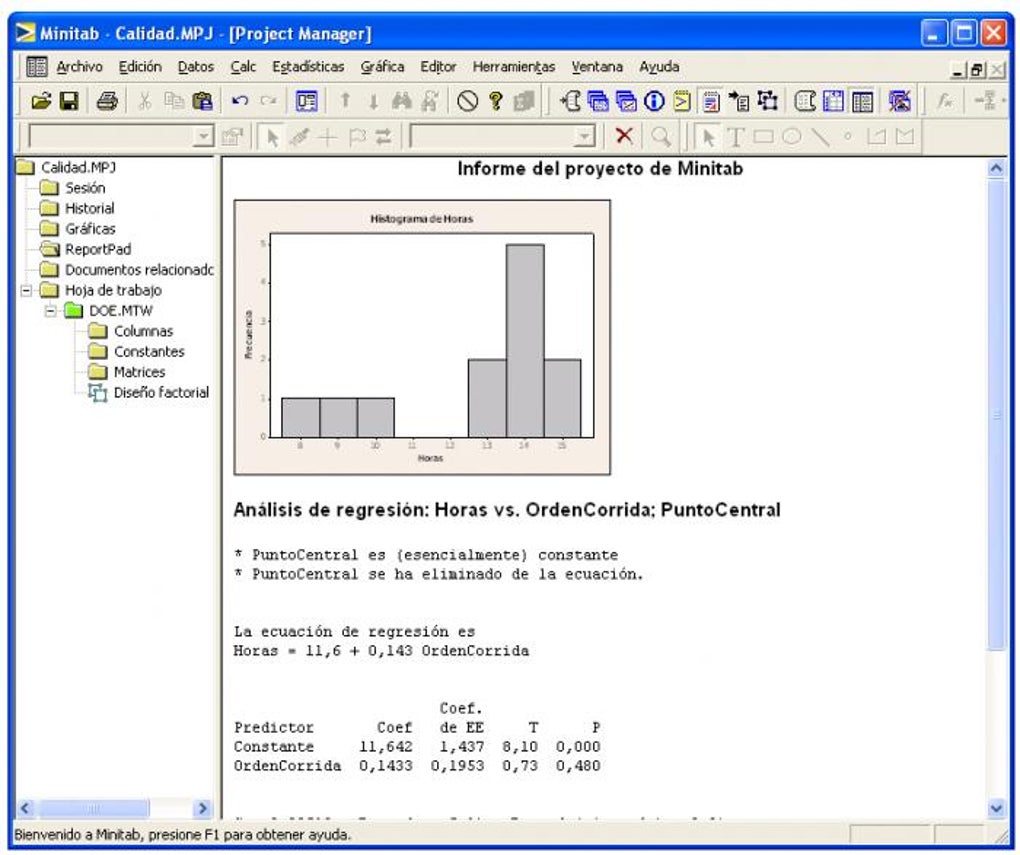Paste with the clipboard icon in the toolbar
This screenshot has width=1020, height=855.
pyautogui.click(x=203, y=101)
